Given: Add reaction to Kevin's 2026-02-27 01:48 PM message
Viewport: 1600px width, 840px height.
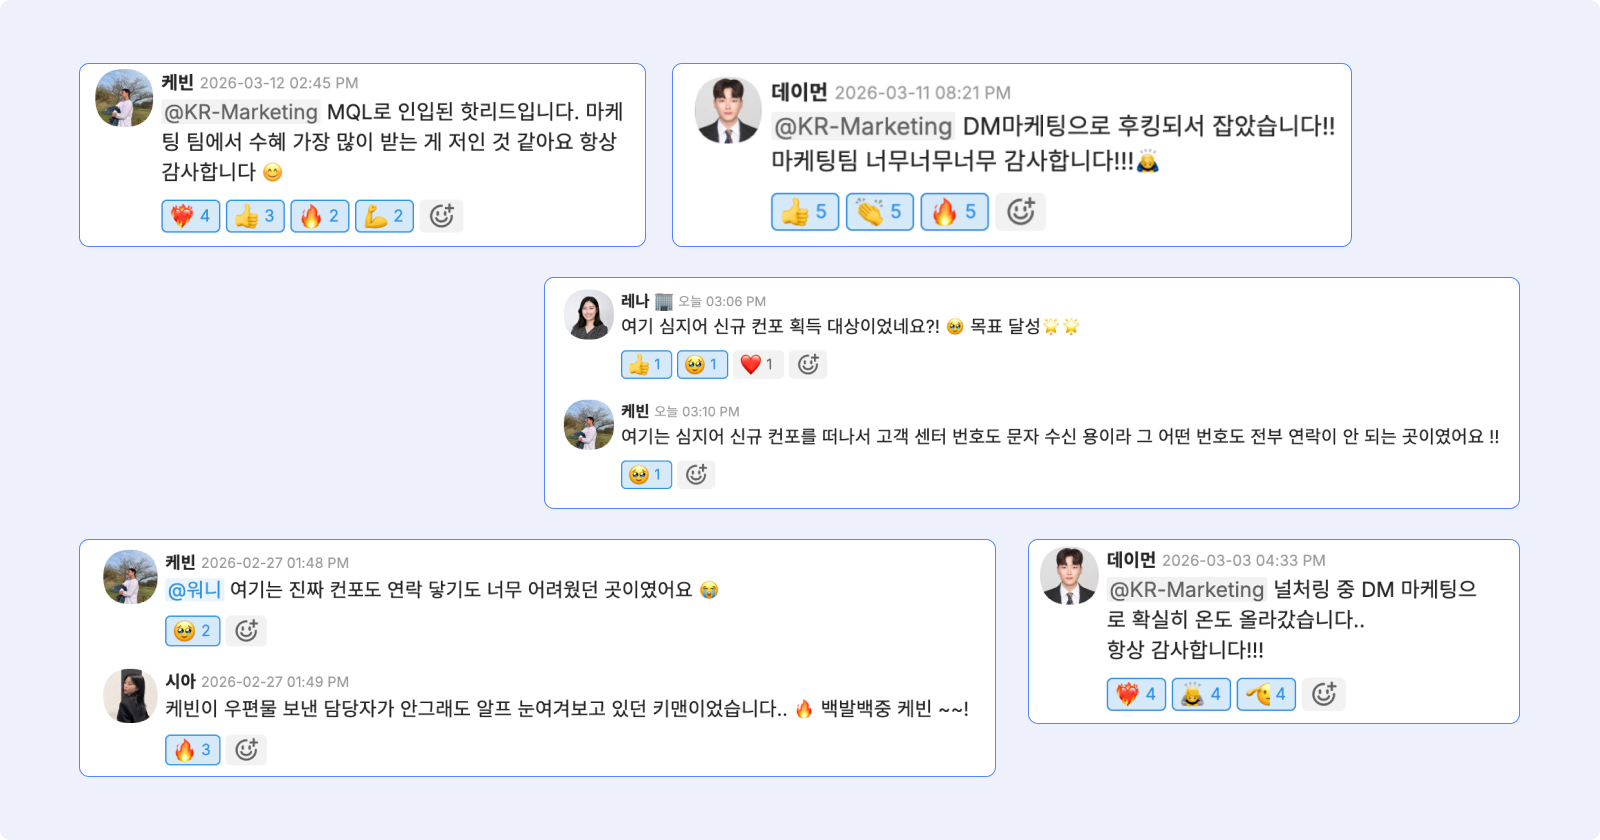Looking at the screenshot, I should (246, 631).
